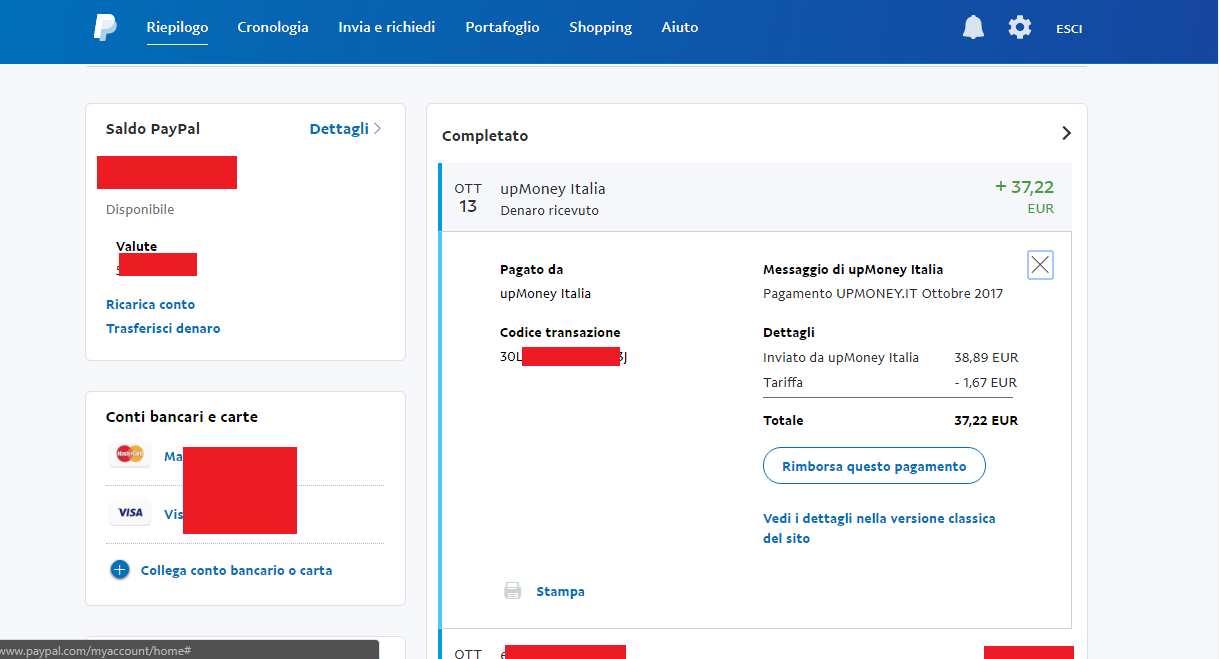Viewport: 1219px width, 659px height.
Task: Go to the Riepilogo tab
Action: [x=177, y=28]
